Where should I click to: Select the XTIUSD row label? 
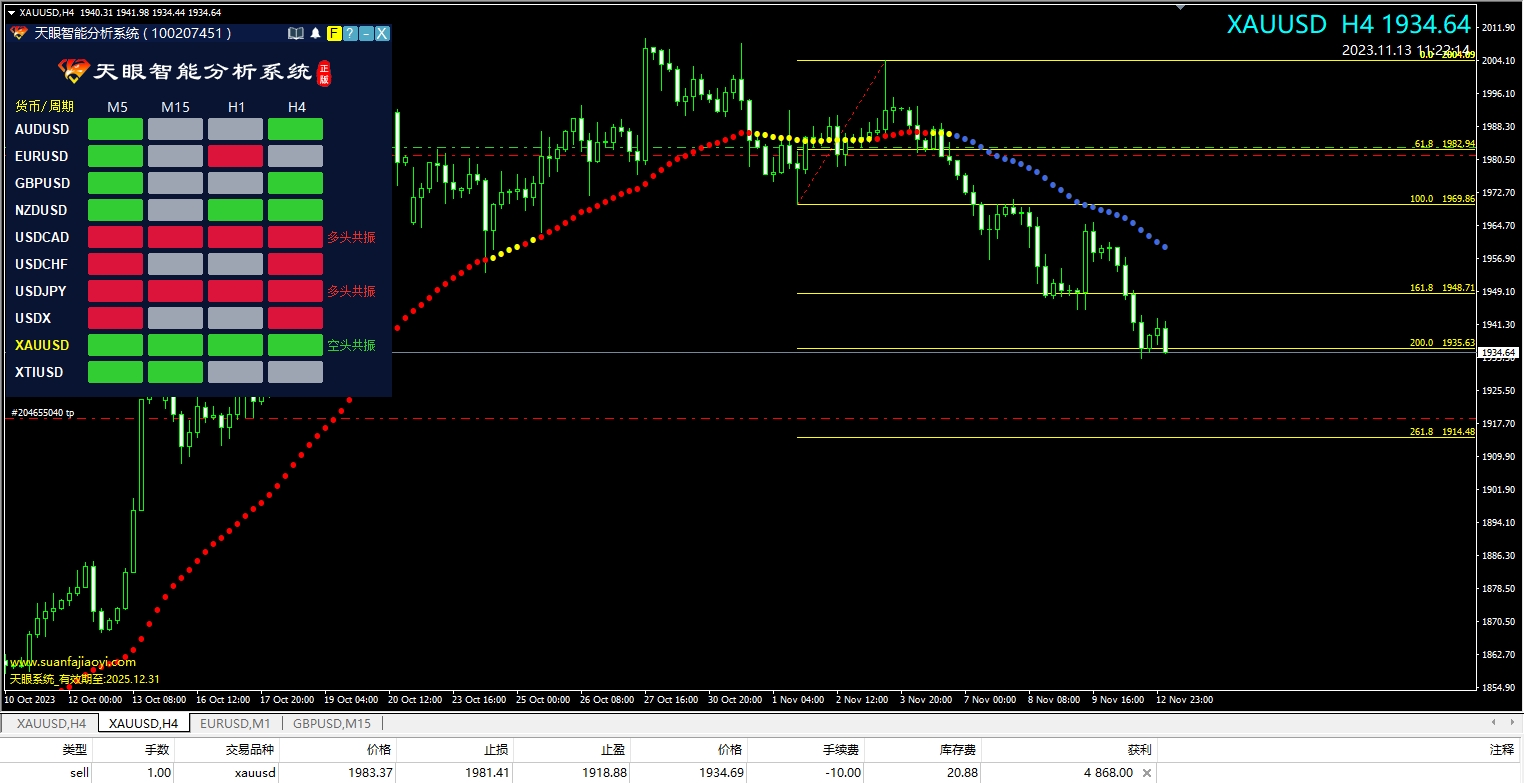pos(39,372)
